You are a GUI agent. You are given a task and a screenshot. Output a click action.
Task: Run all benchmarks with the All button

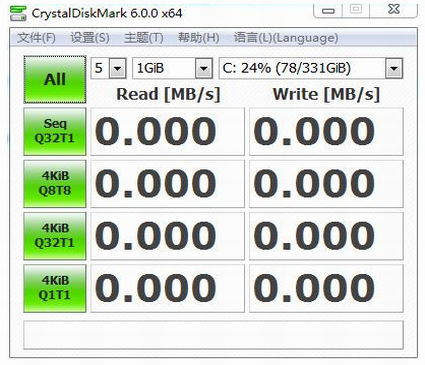[55, 79]
